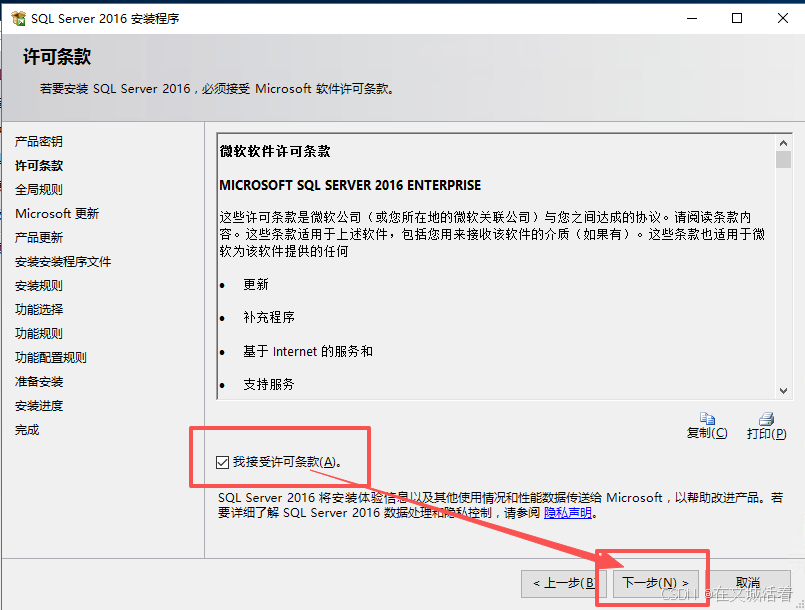Select the Microsoft 更新 step

click(57, 214)
